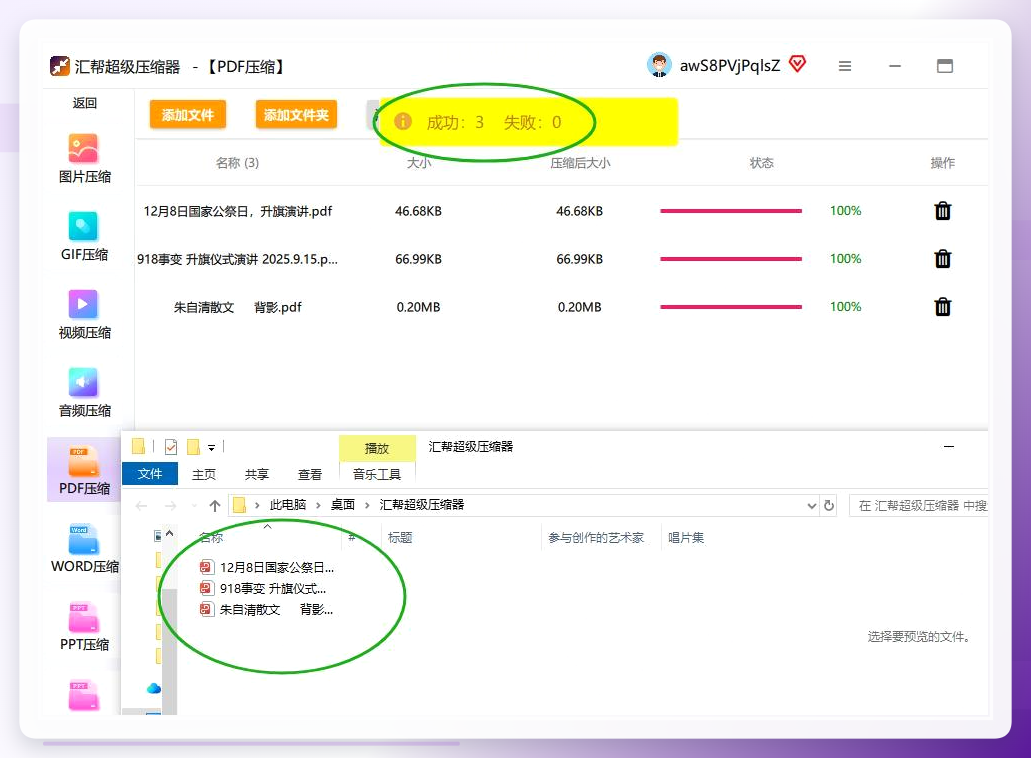Expand the recent locations dropdown in Explorer

click(x=194, y=506)
